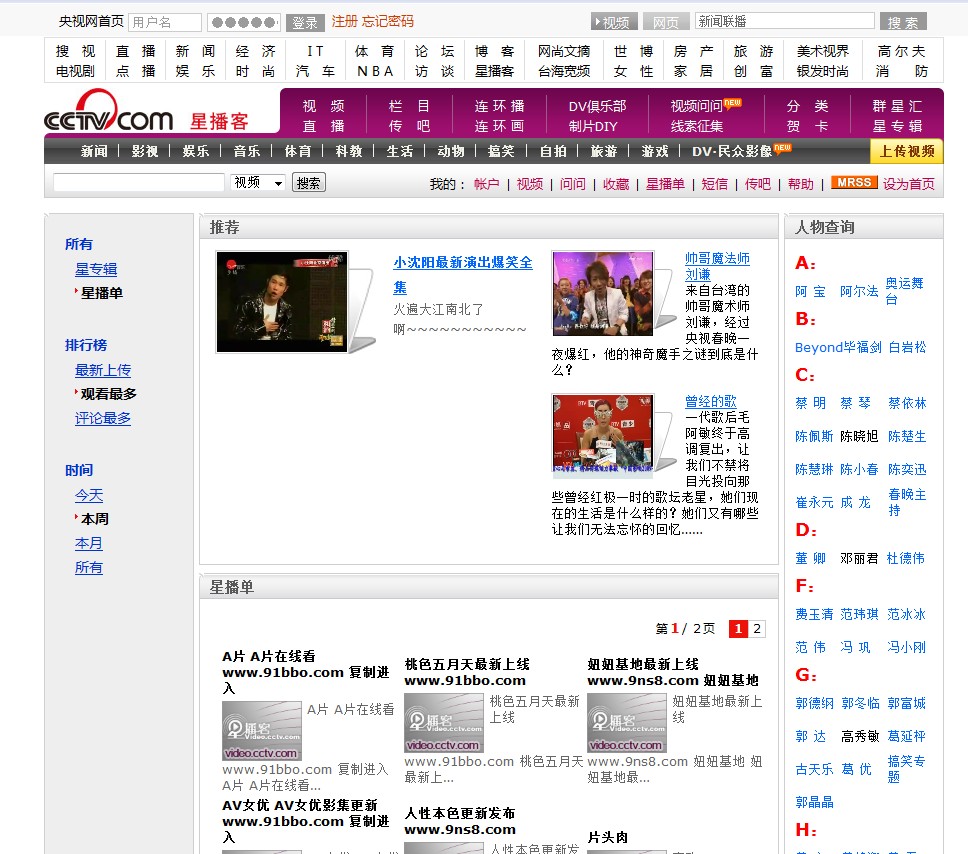
Task: Open DV·民众影像 in nav bar
Action: pos(732,151)
